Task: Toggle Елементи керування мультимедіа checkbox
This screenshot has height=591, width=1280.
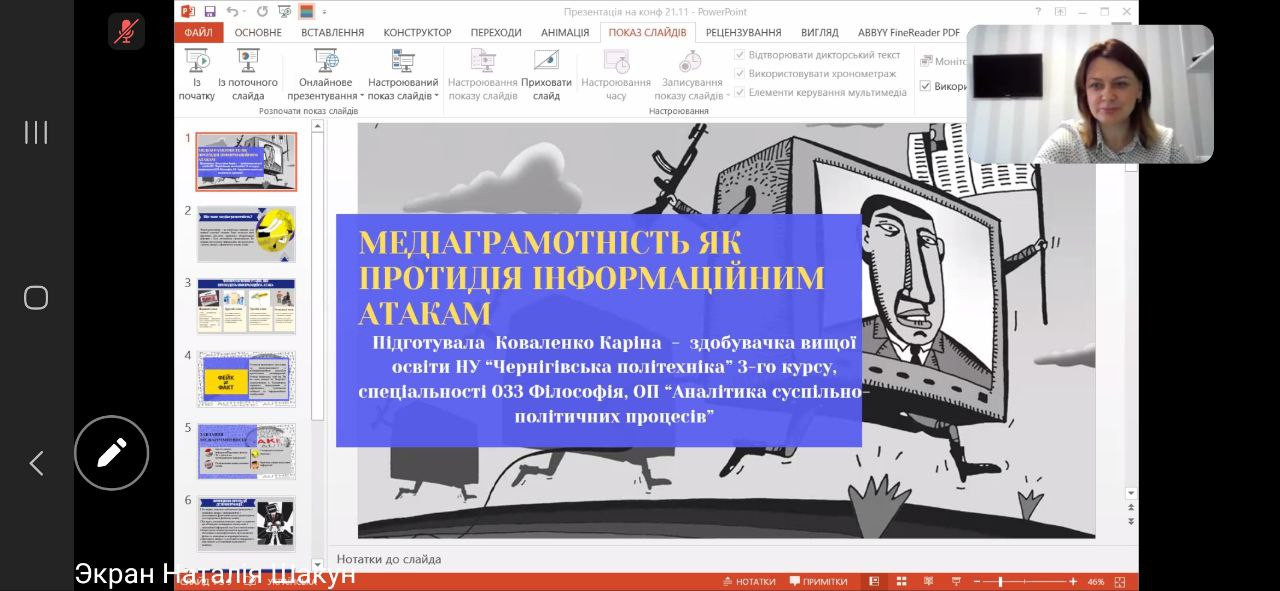Action: coord(739,92)
